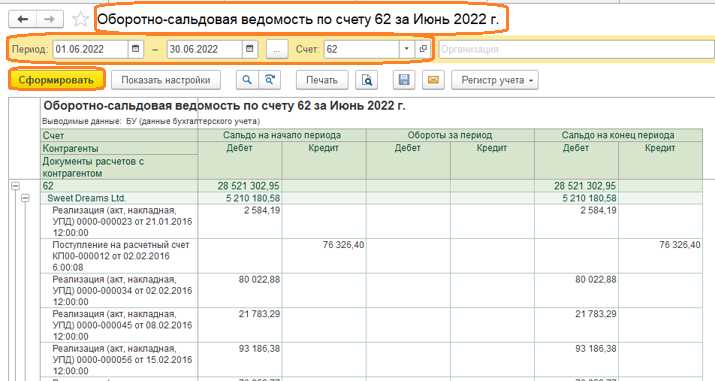
Task: Click into the Организация input field
Action: (x=576, y=49)
